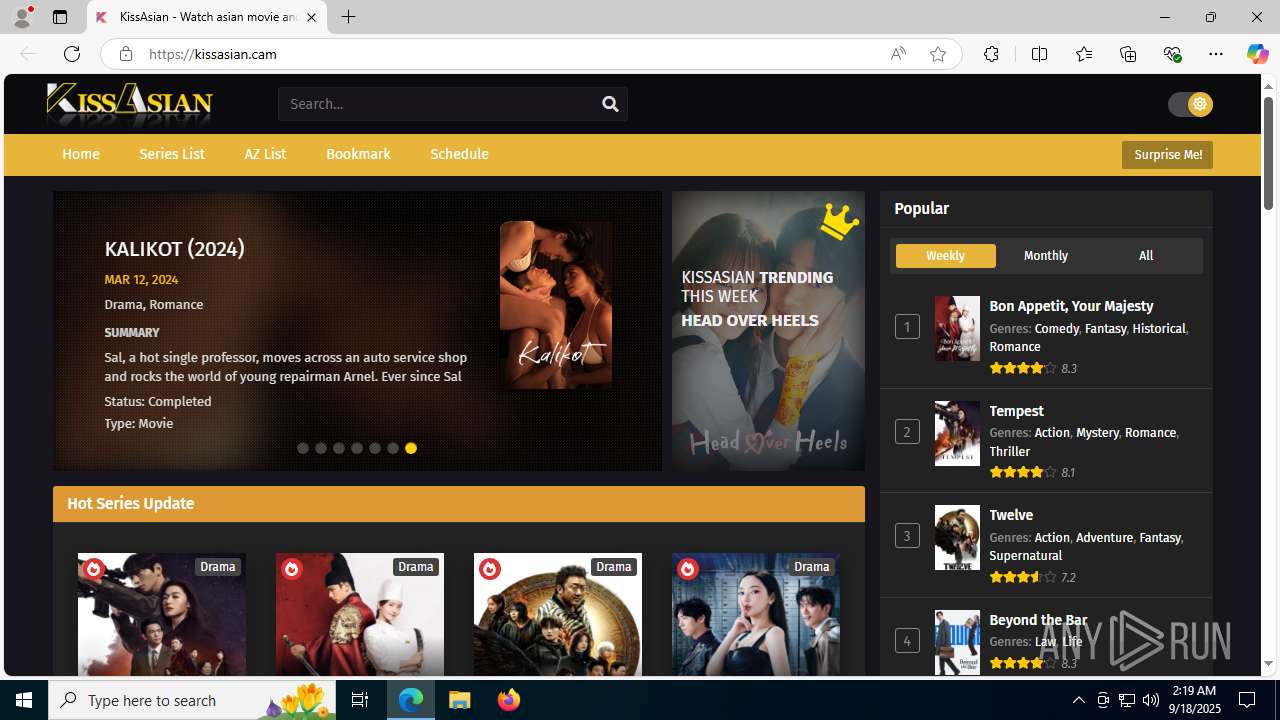Open the Series List page
1280x720 pixels.
point(172,154)
